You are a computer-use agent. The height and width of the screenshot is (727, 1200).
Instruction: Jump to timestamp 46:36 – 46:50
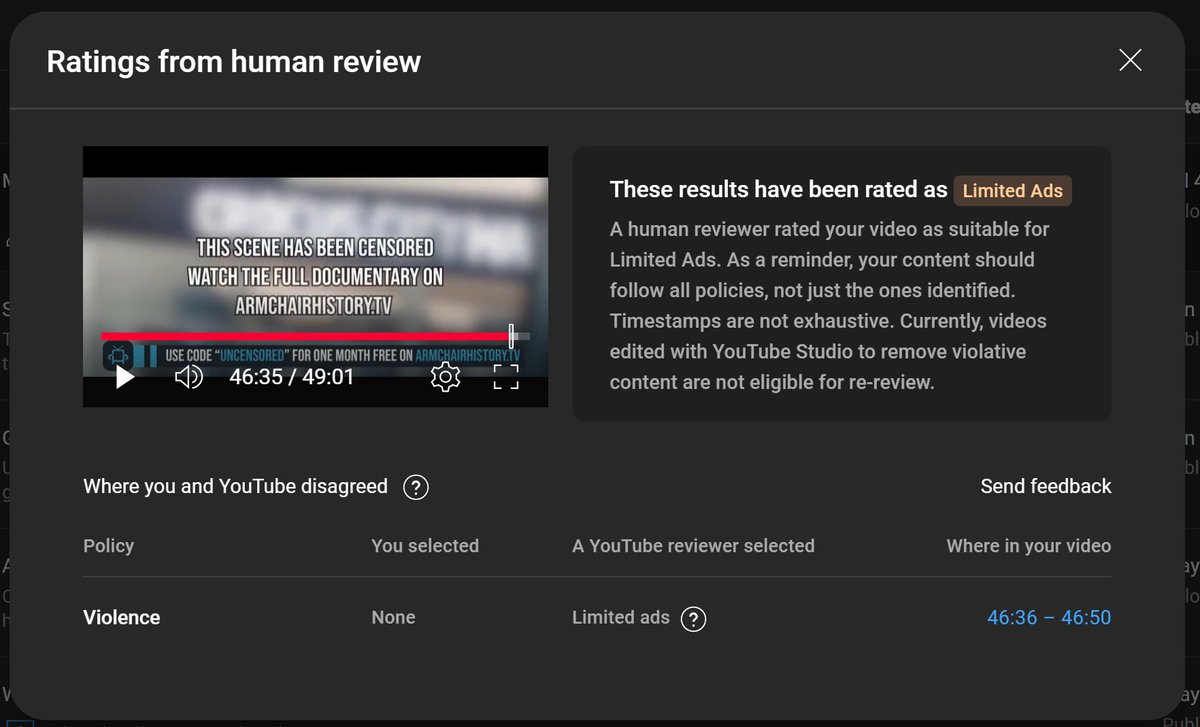1049,618
